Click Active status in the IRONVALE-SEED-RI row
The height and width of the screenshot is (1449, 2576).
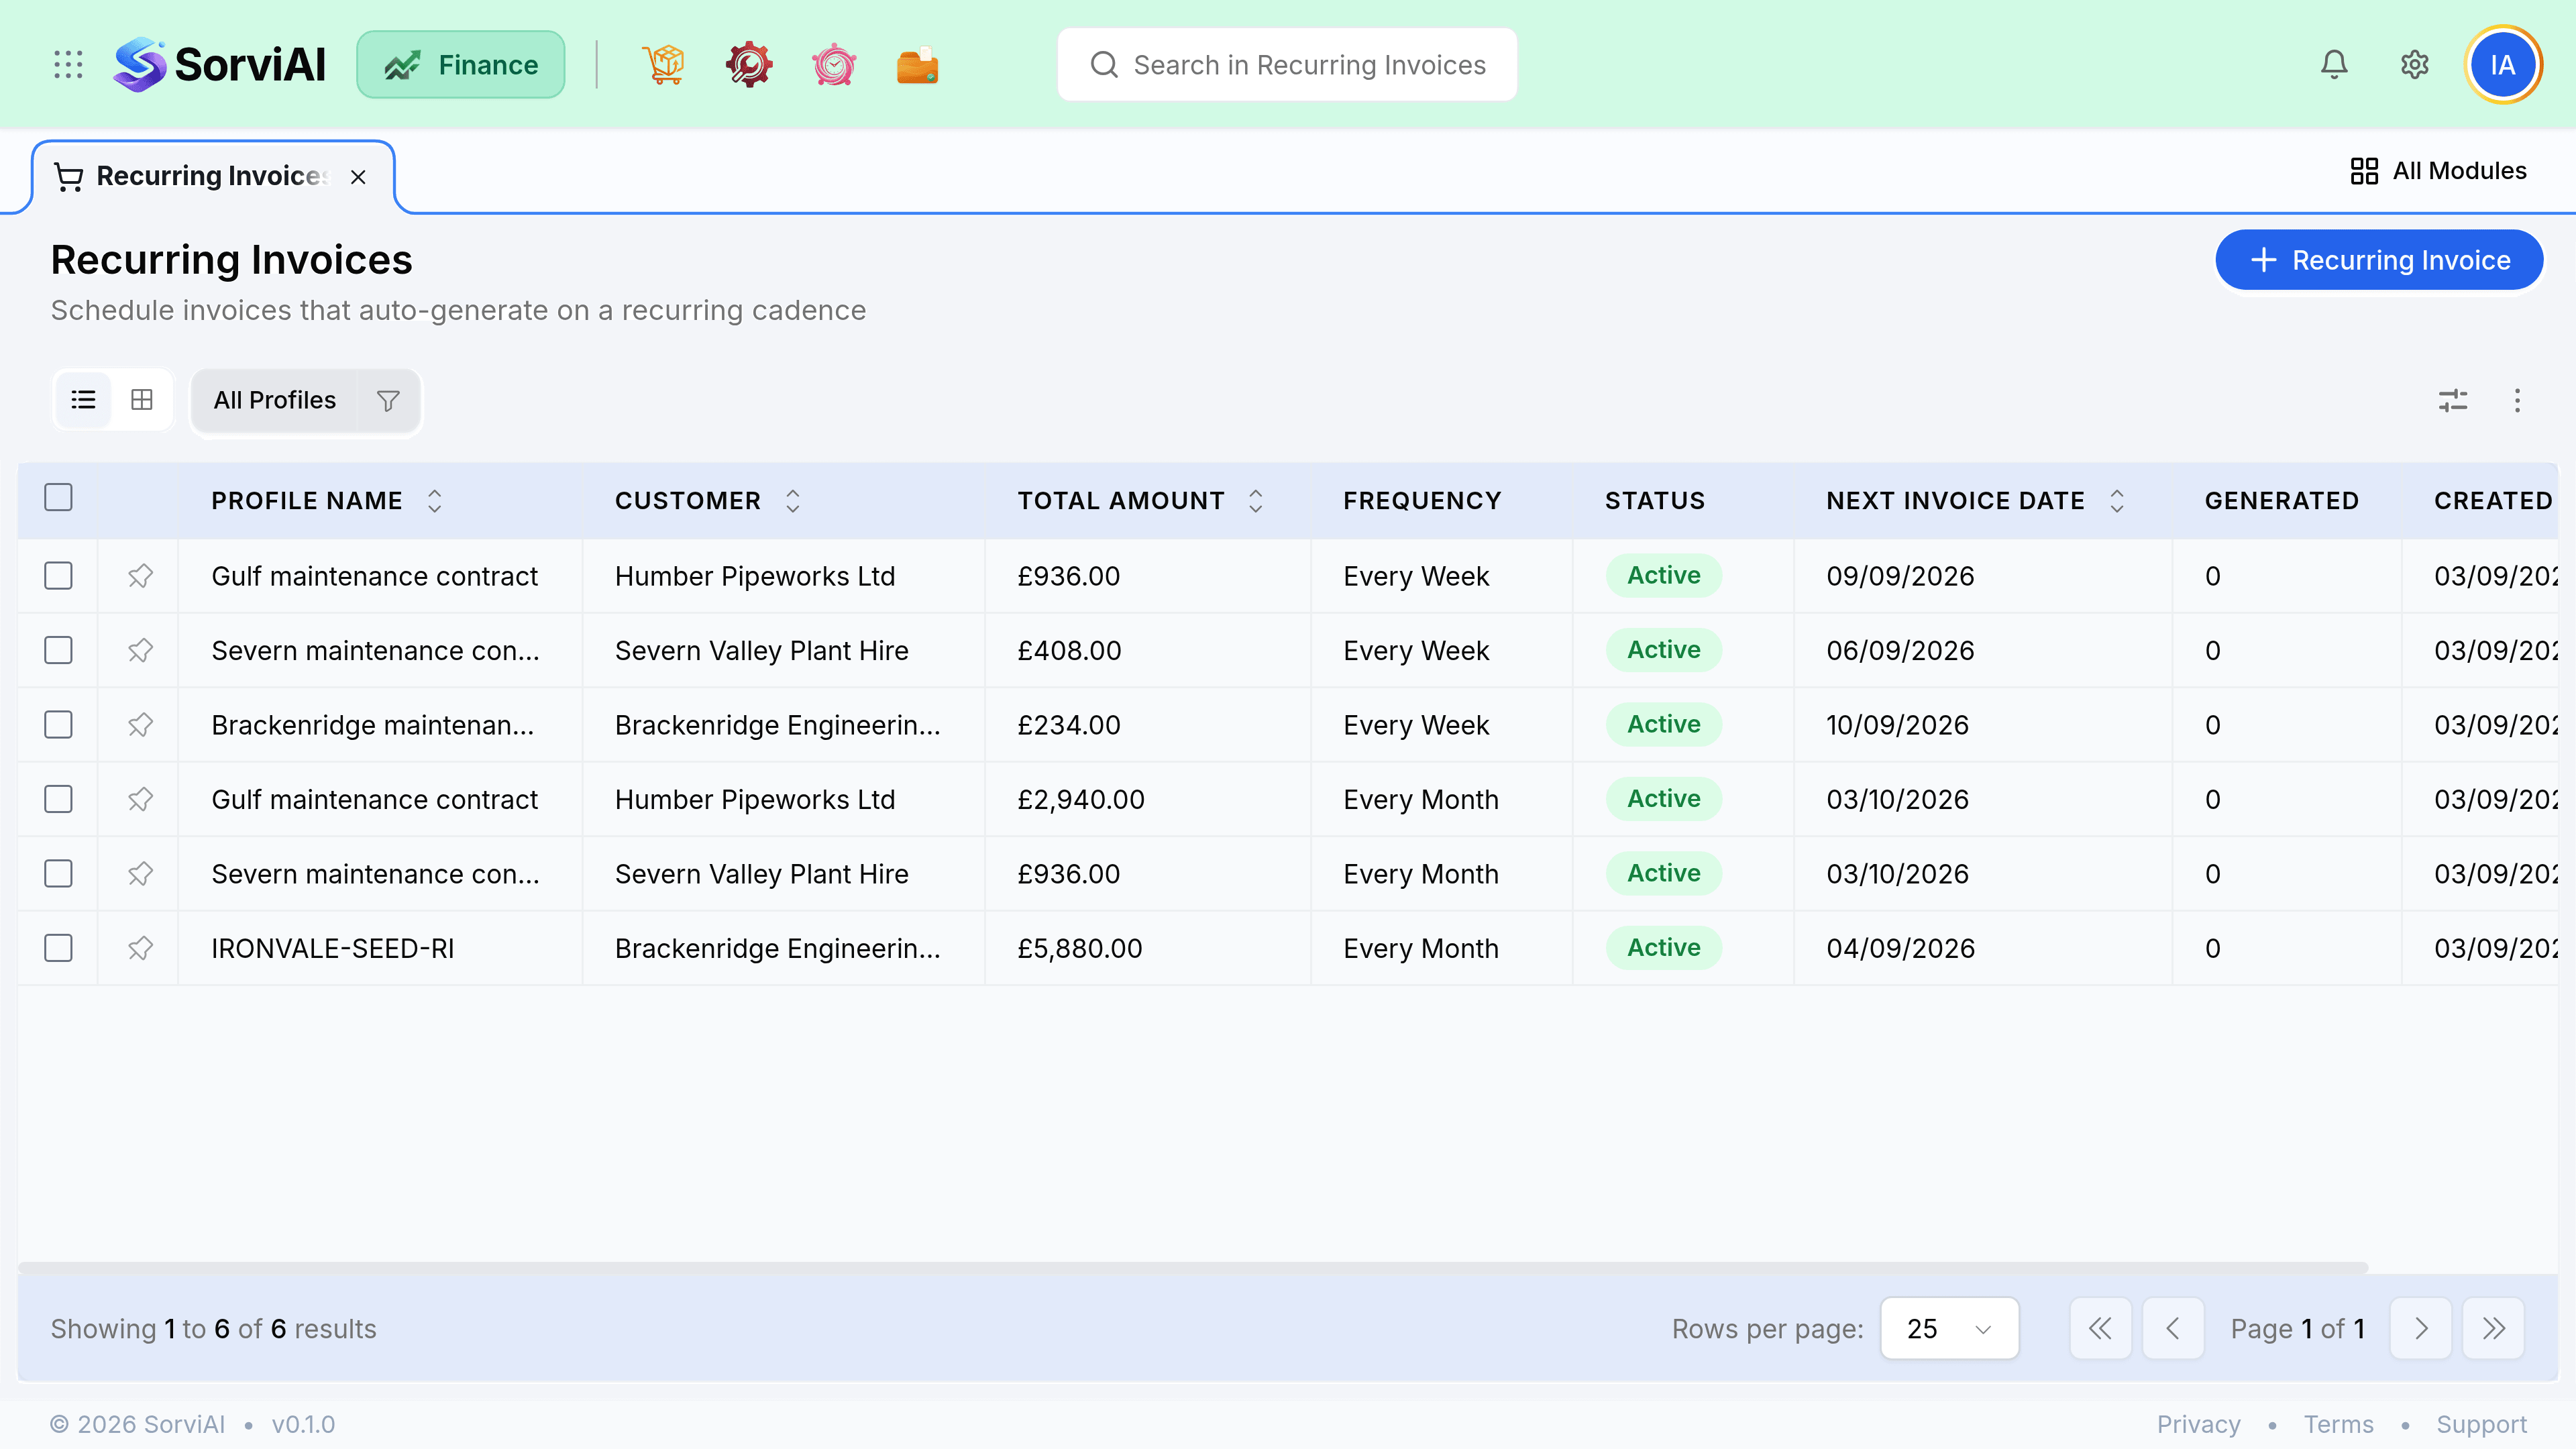point(1663,947)
